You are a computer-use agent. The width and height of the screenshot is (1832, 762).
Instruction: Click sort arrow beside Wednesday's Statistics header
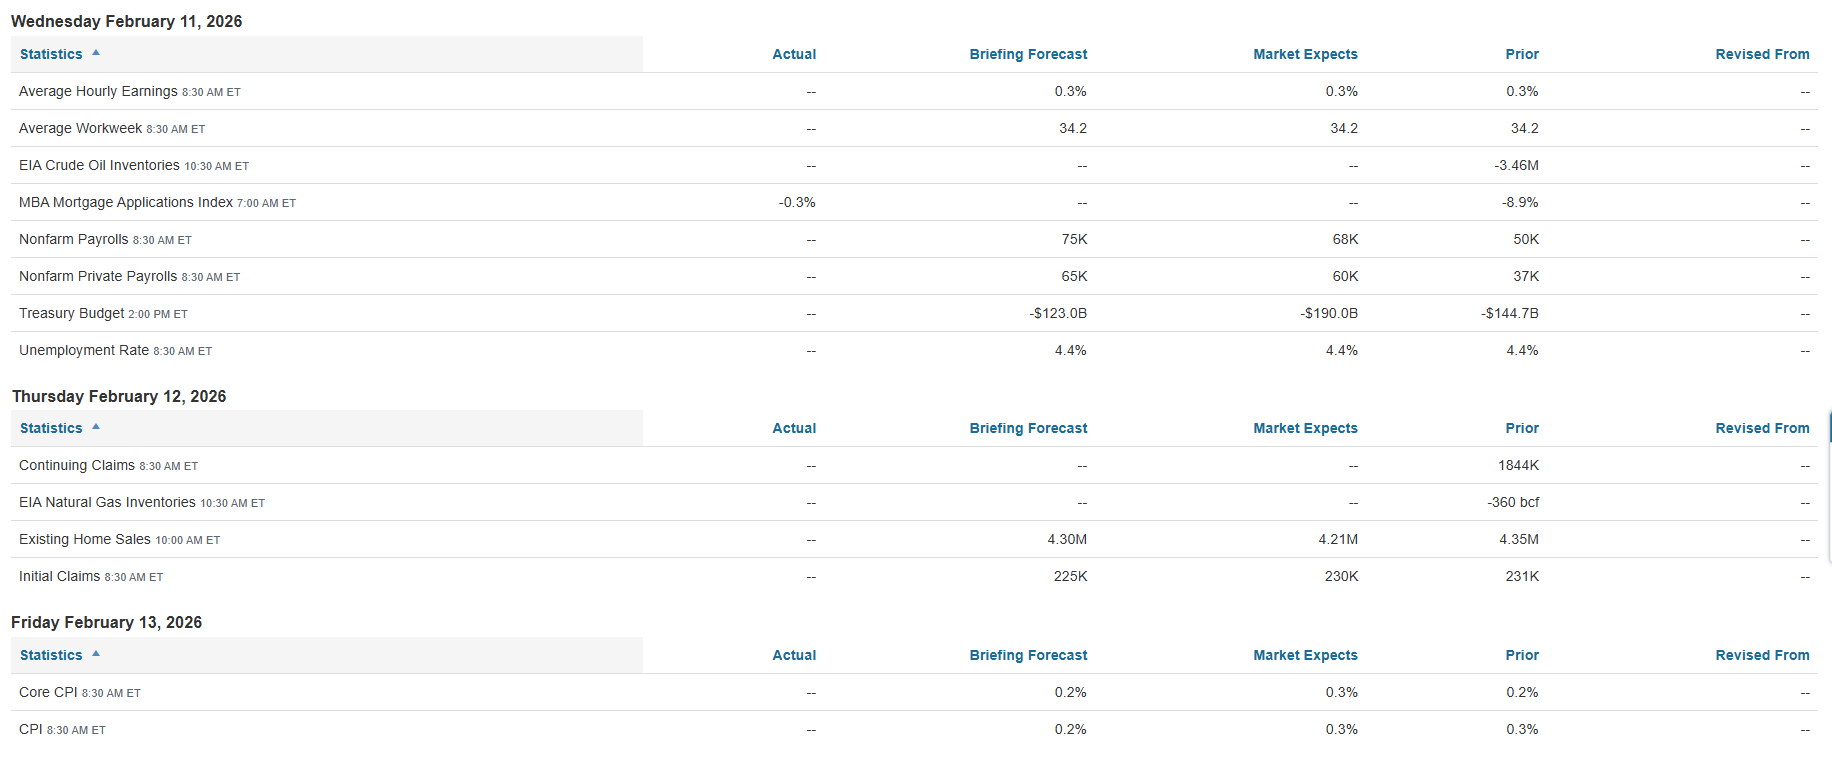(x=96, y=53)
